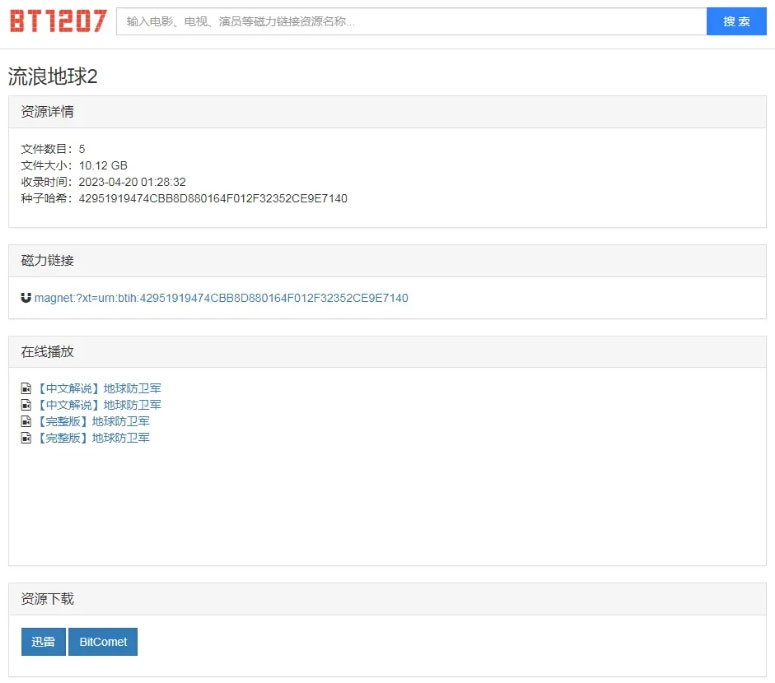Click the 磁力链接 panel header
The height and width of the screenshot is (683, 775).
tap(388, 260)
